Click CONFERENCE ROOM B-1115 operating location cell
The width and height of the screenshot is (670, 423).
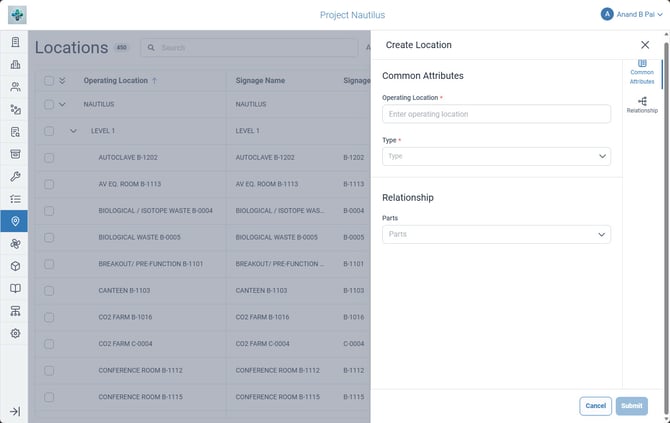click(x=140, y=397)
